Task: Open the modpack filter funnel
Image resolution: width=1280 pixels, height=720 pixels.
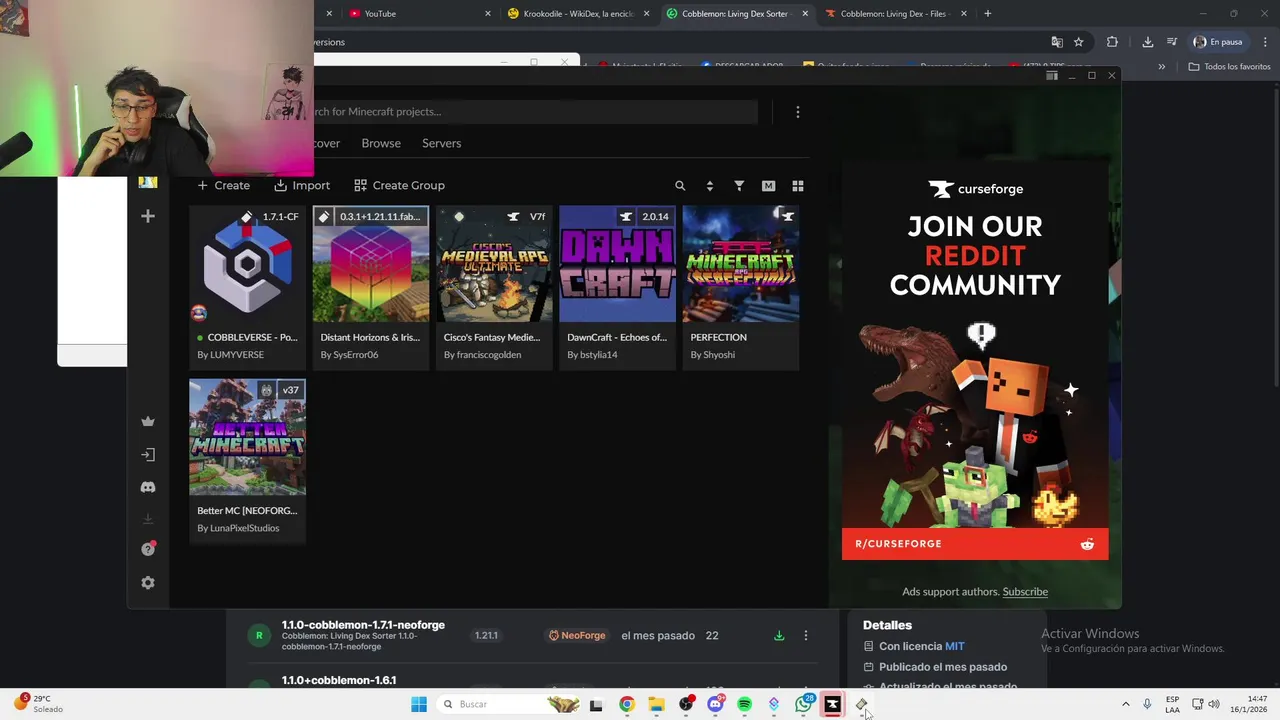Action: coord(739,186)
